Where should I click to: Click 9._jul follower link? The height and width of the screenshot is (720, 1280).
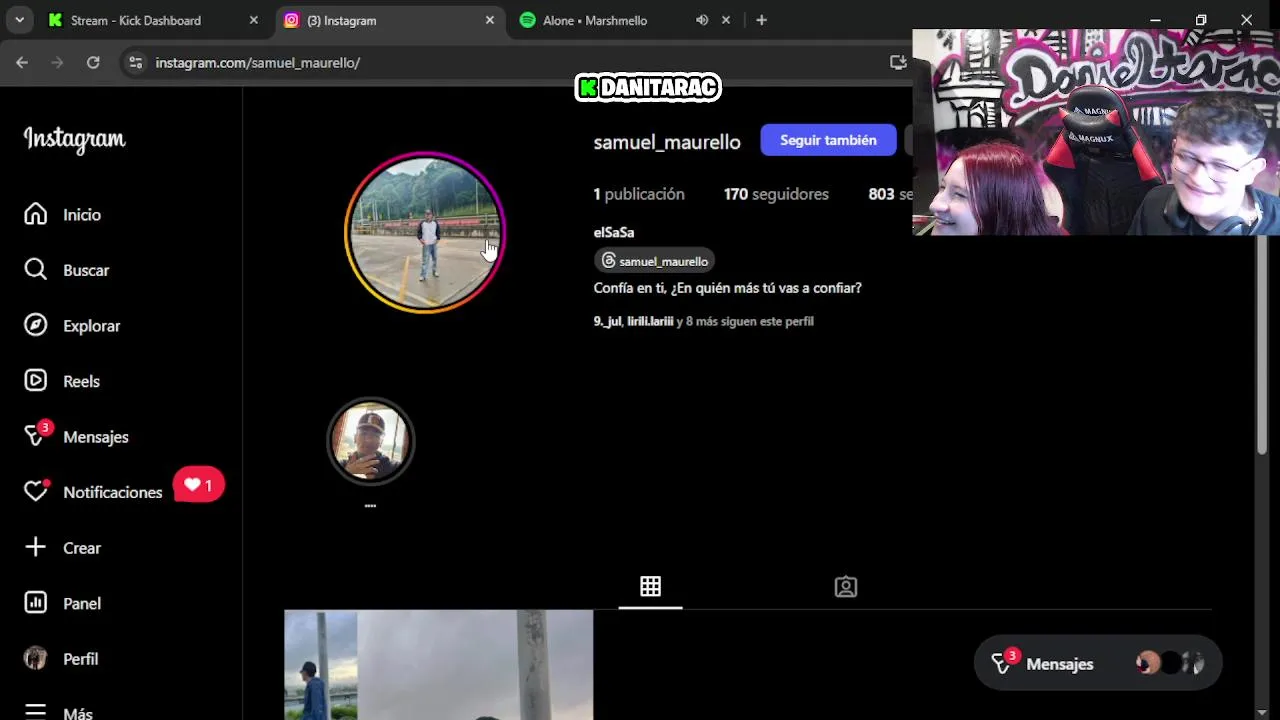[607, 321]
